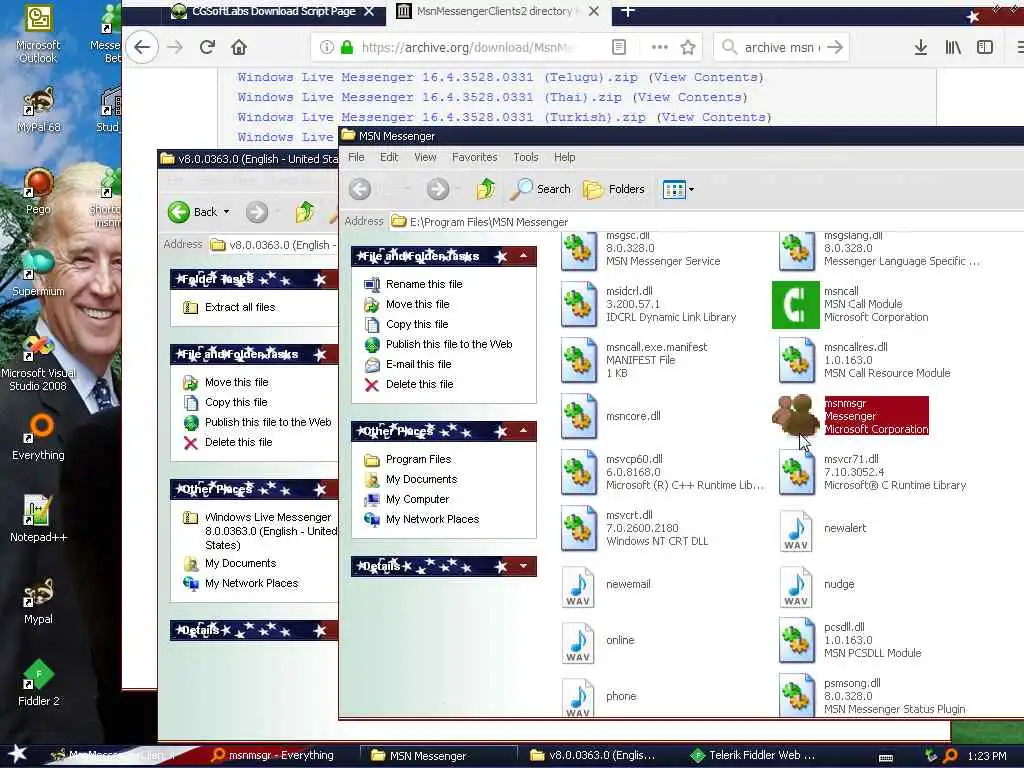Open the Back history dropdown arrow
Image resolution: width=1024 pixels, height=768 pixels.
click(227, 212)
